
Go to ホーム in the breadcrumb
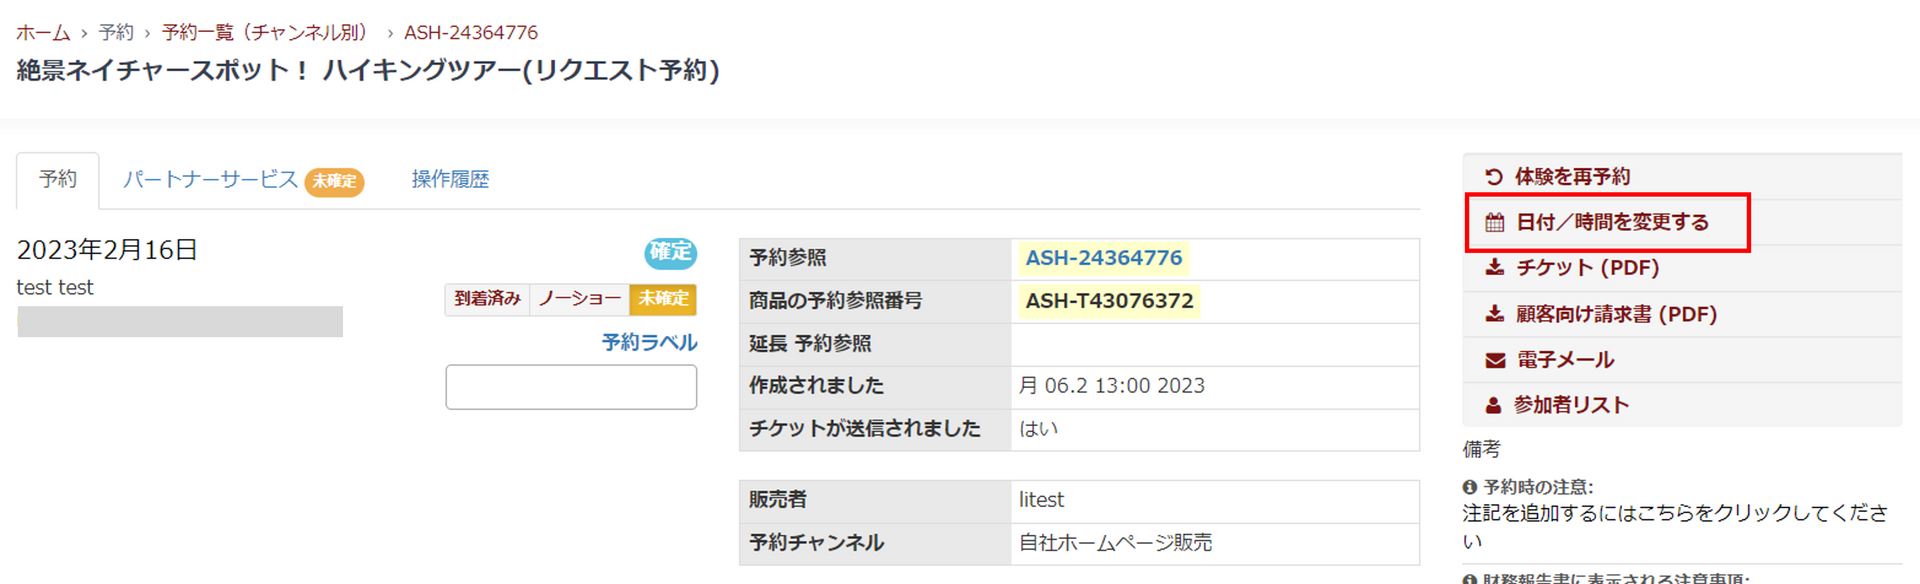(x=43, y=33)
